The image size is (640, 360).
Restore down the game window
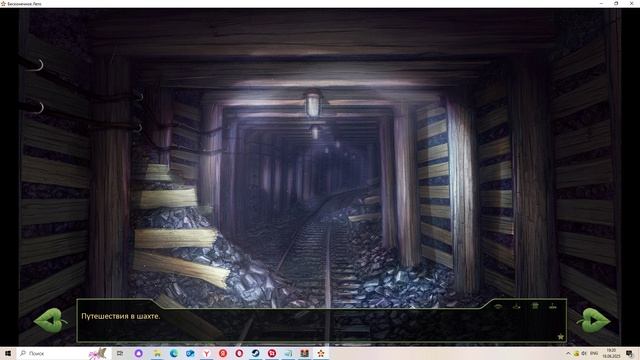(x=616, y=3)
